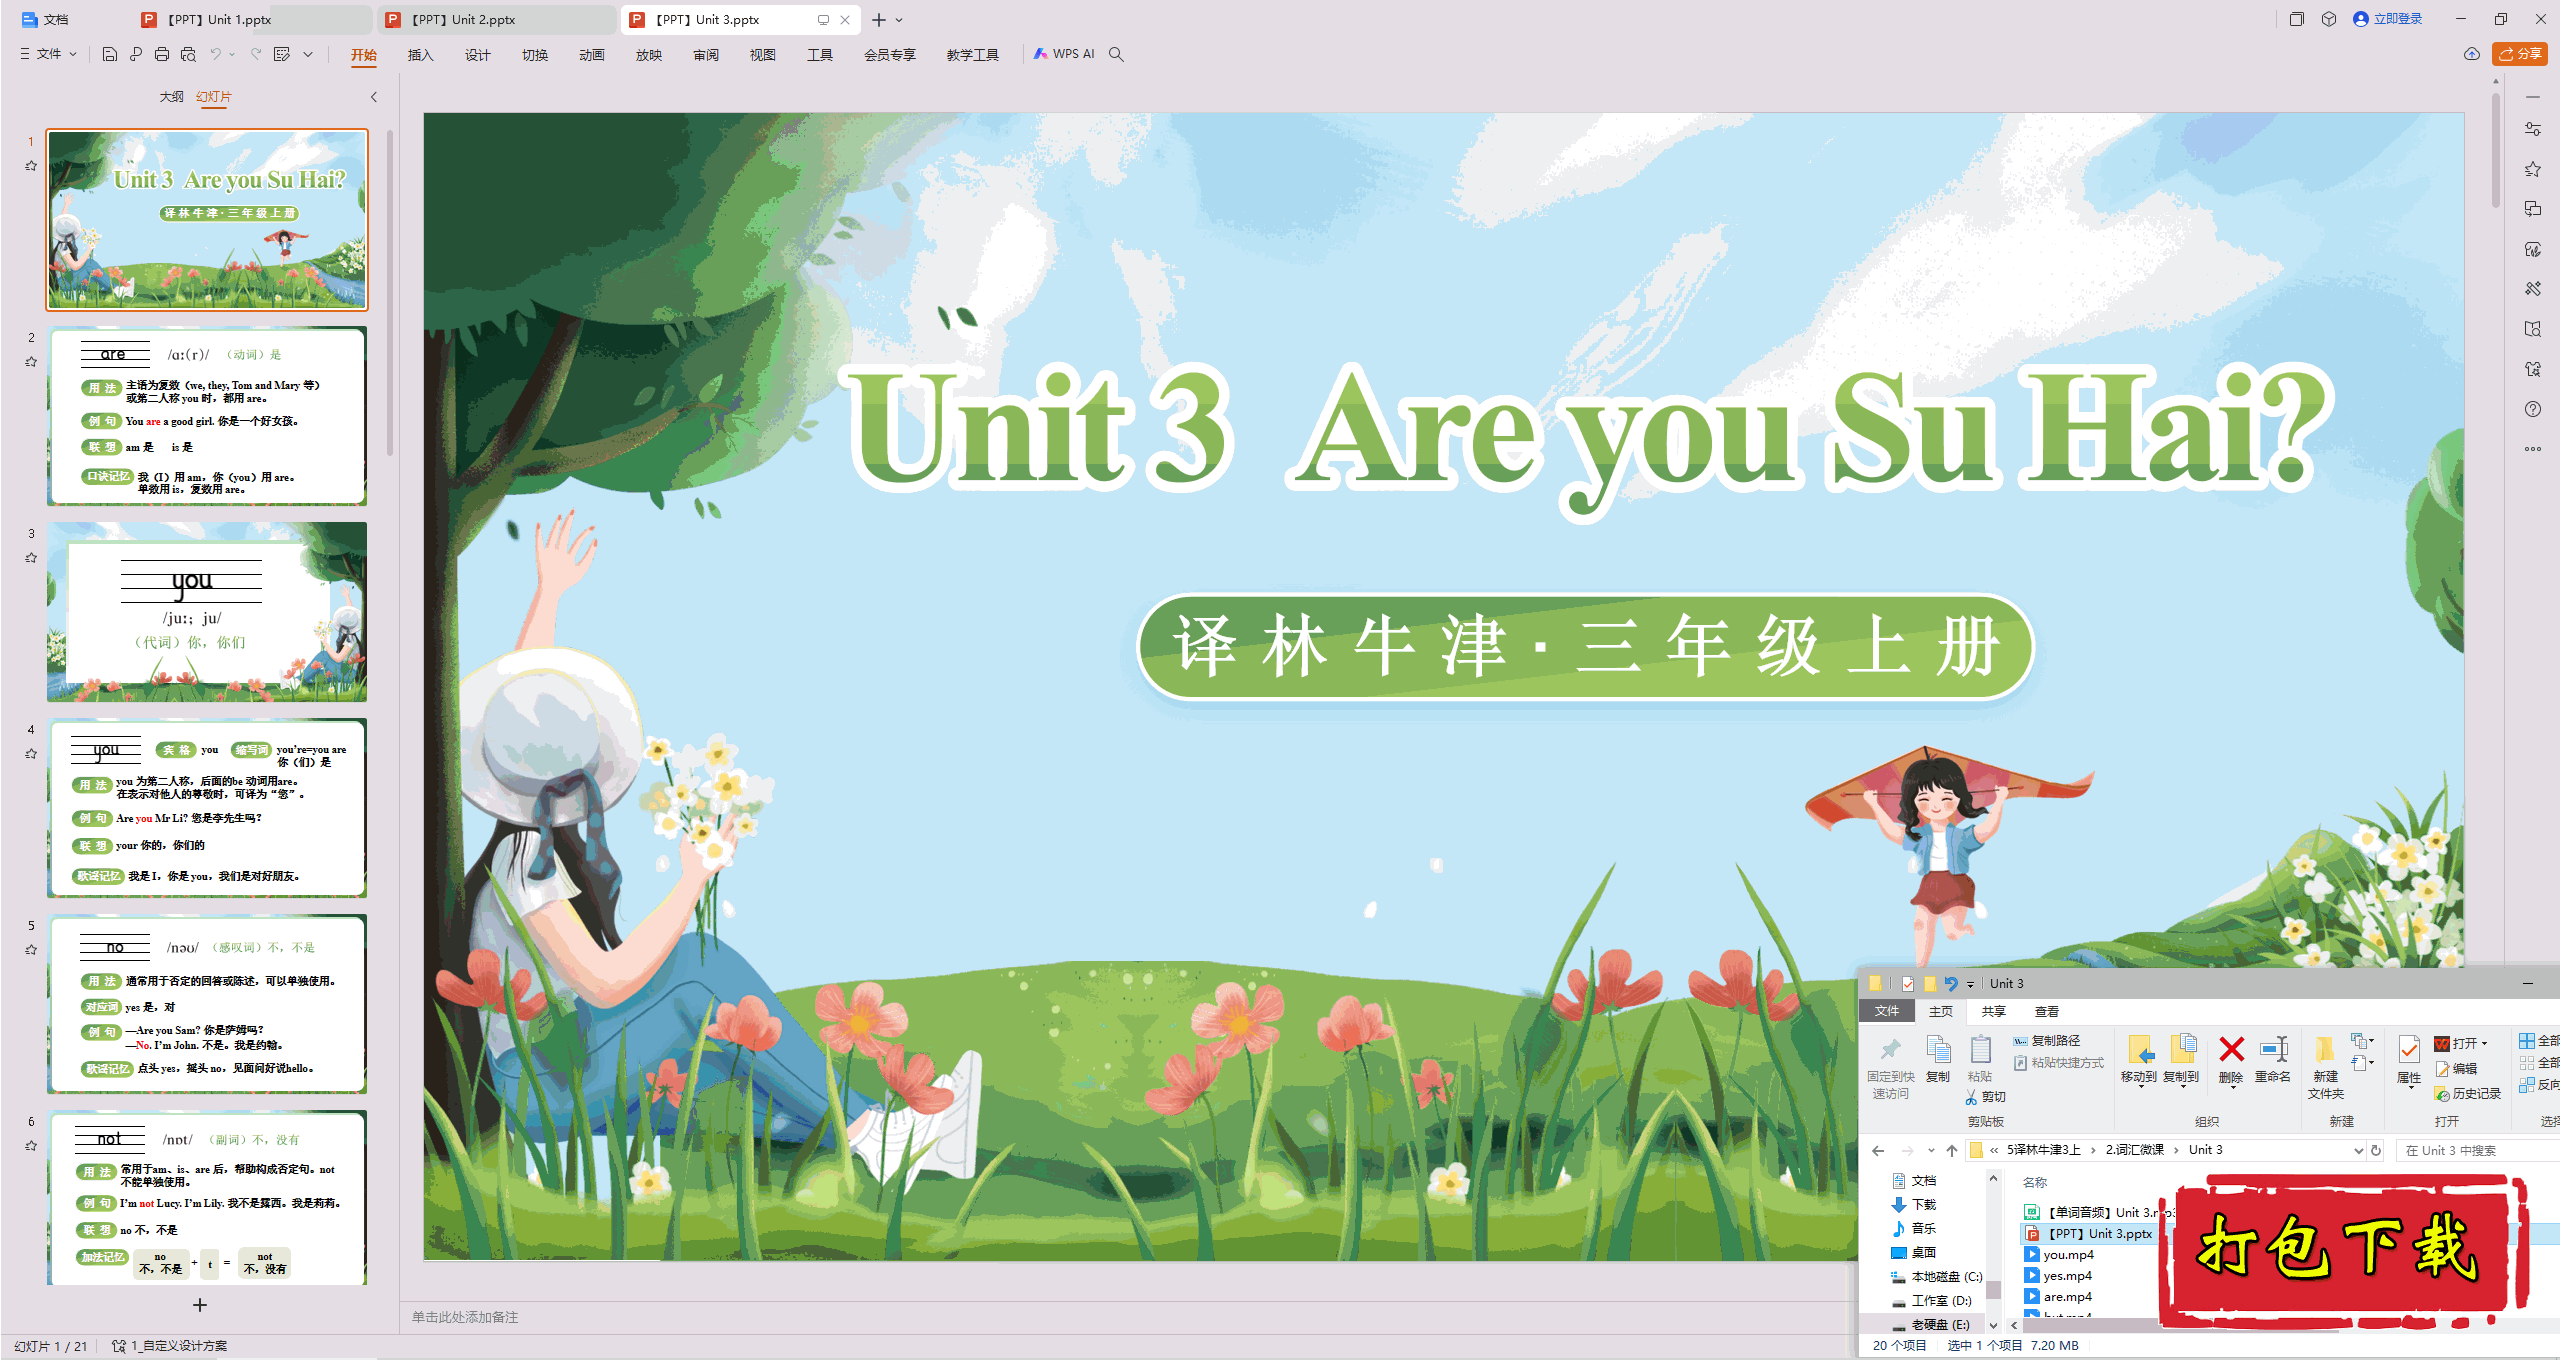Screen dimensions: 2560x1360
Task: Click the Copy icon in Explorer clipboard group
Action: click(1938, 1049)
